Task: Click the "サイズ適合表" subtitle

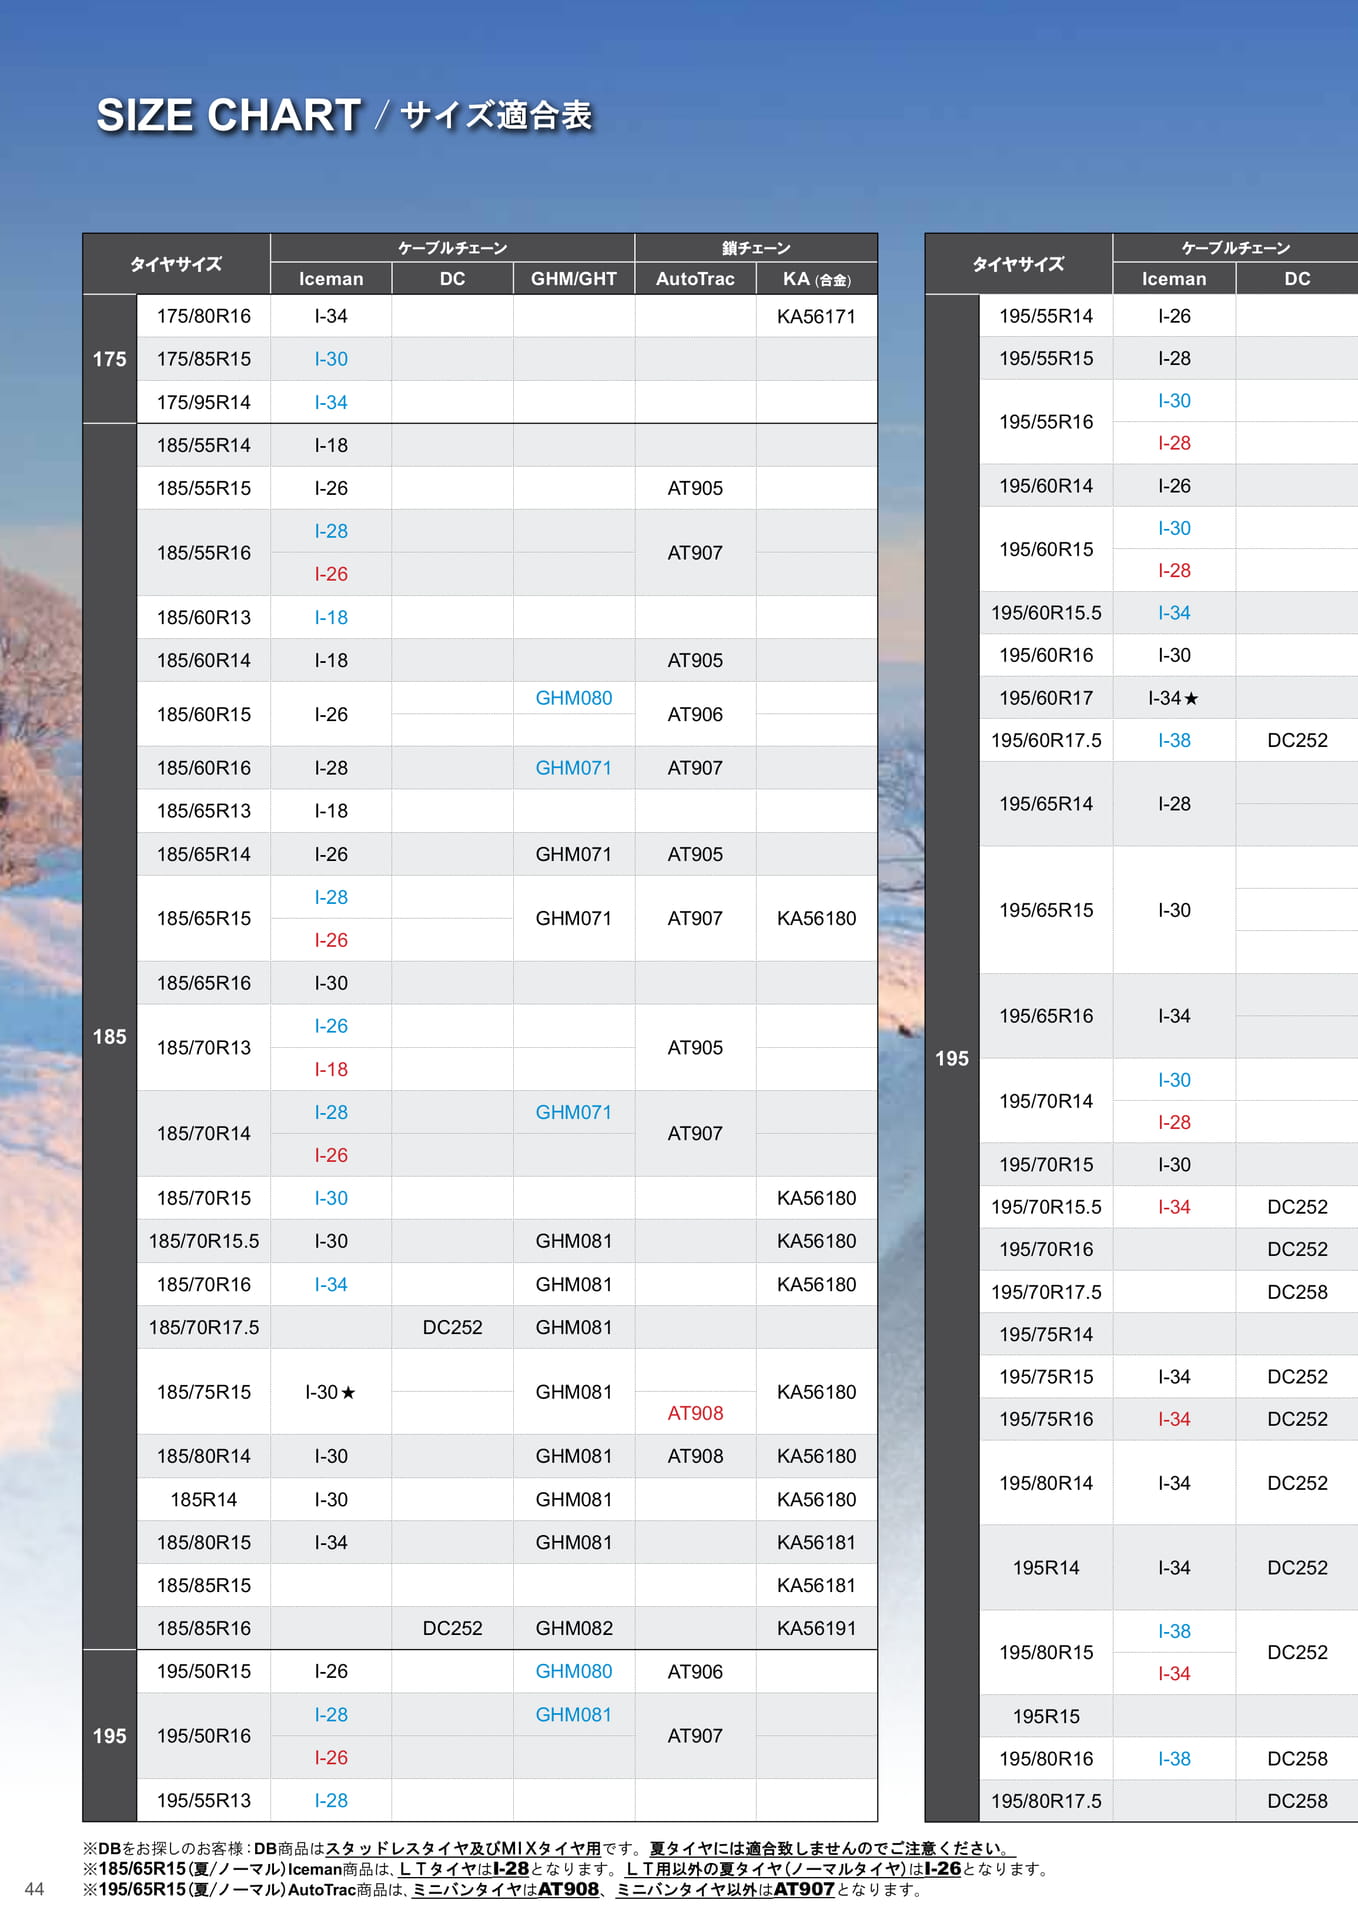Action: 496,116
